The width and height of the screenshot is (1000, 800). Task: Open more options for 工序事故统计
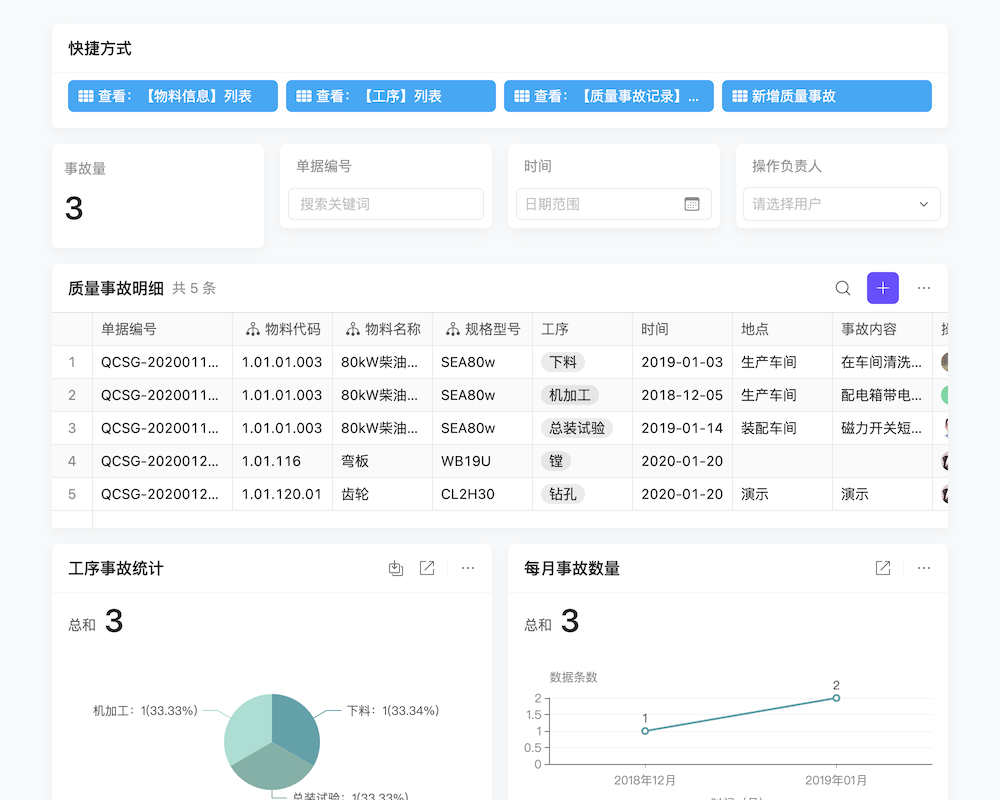(467, 567)
